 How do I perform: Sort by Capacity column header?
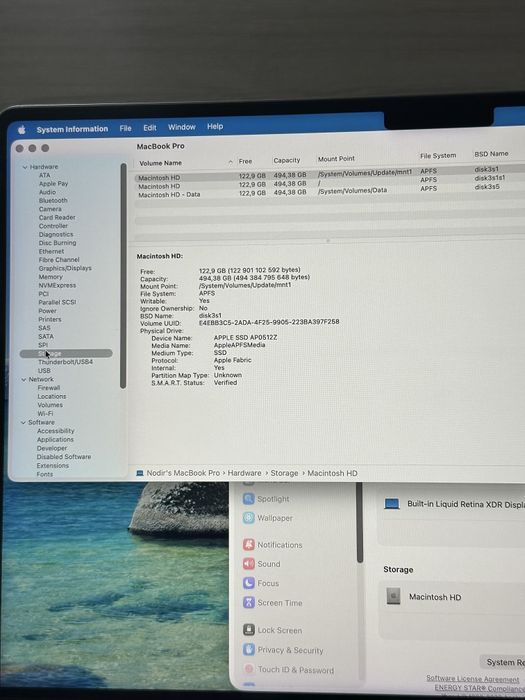[287, 160]
